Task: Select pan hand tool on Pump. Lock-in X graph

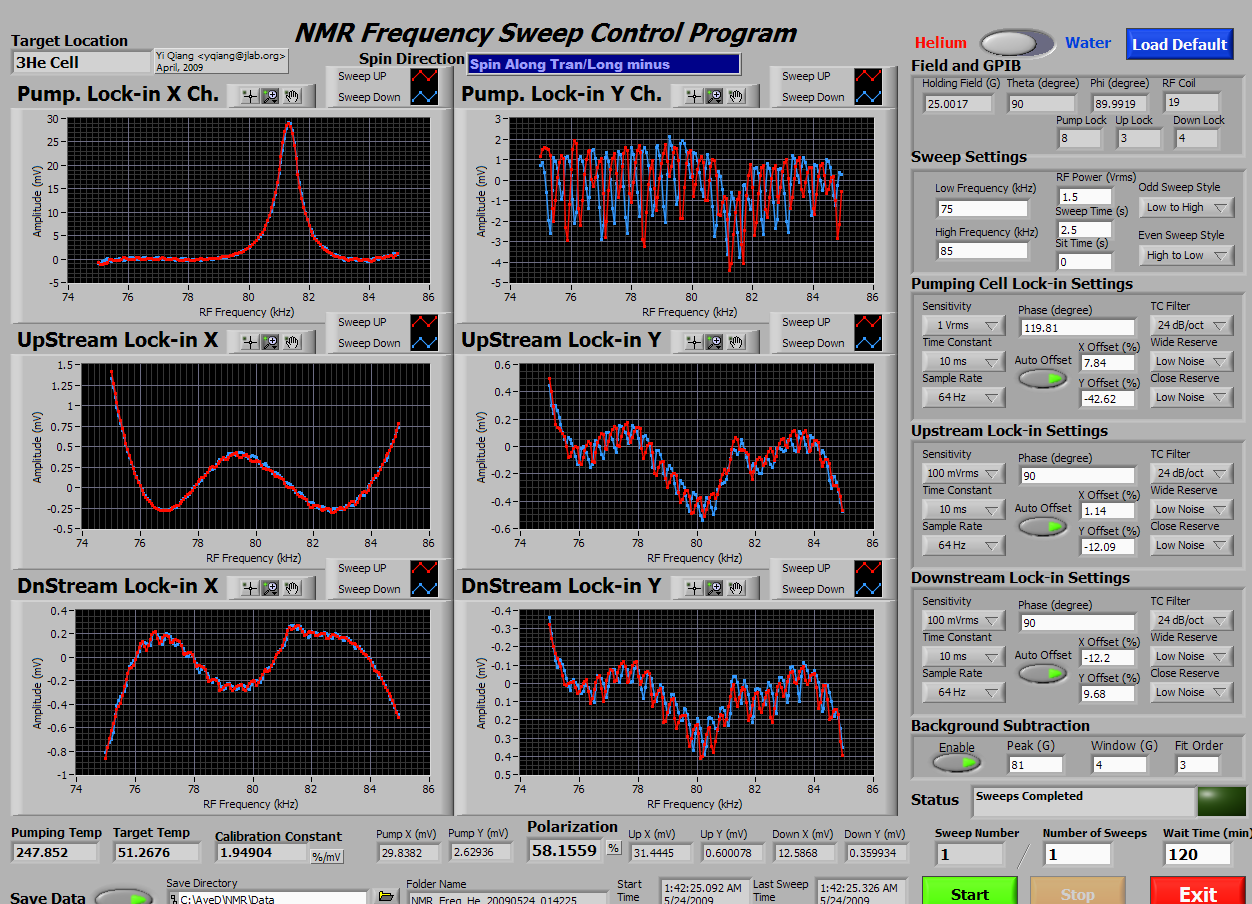Action: pyautogui.click(x=293, y=96)
